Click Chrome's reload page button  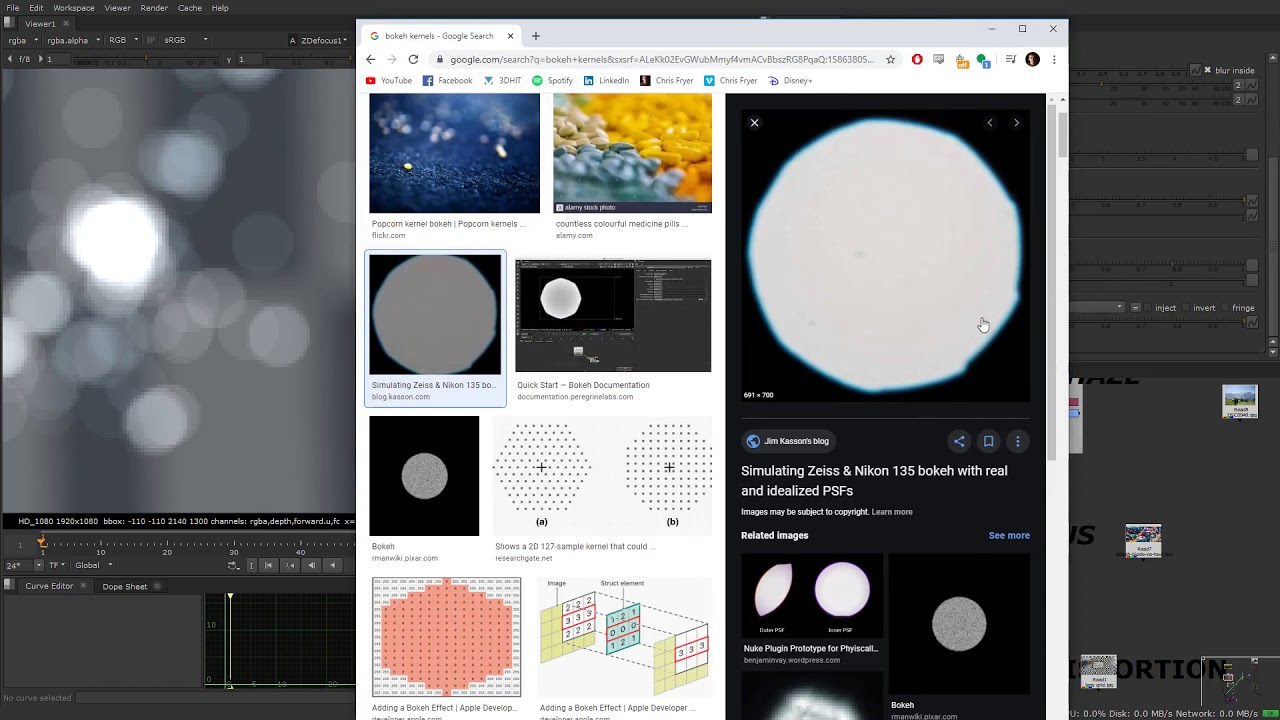[x=413, y=60]
